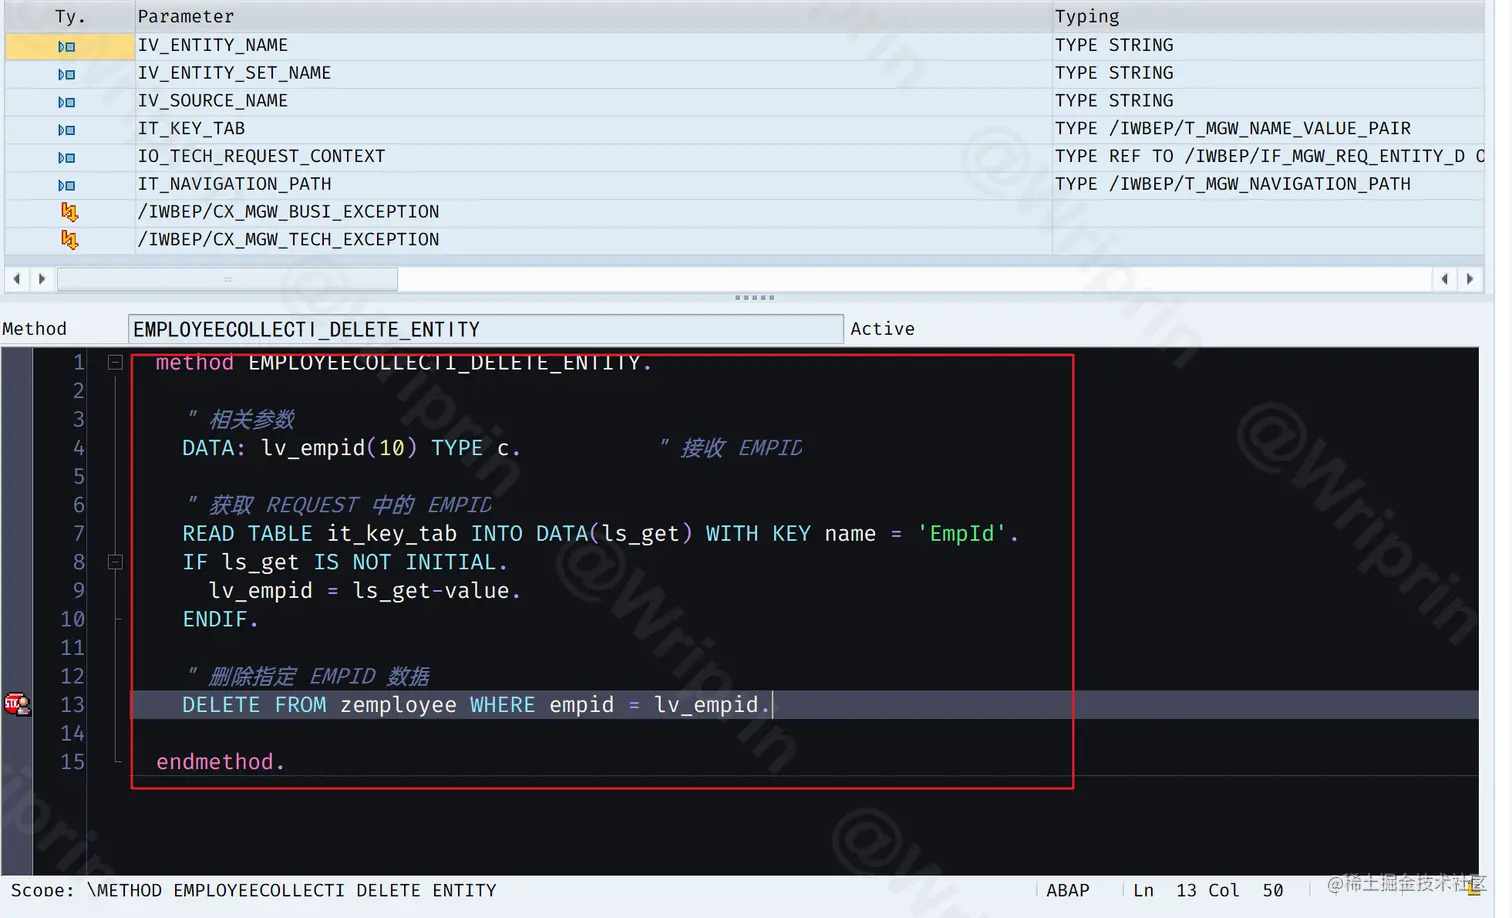Click right scroll arrow next to left arrow
Screen dimensions: 1512x918
[x=41, y=279]
